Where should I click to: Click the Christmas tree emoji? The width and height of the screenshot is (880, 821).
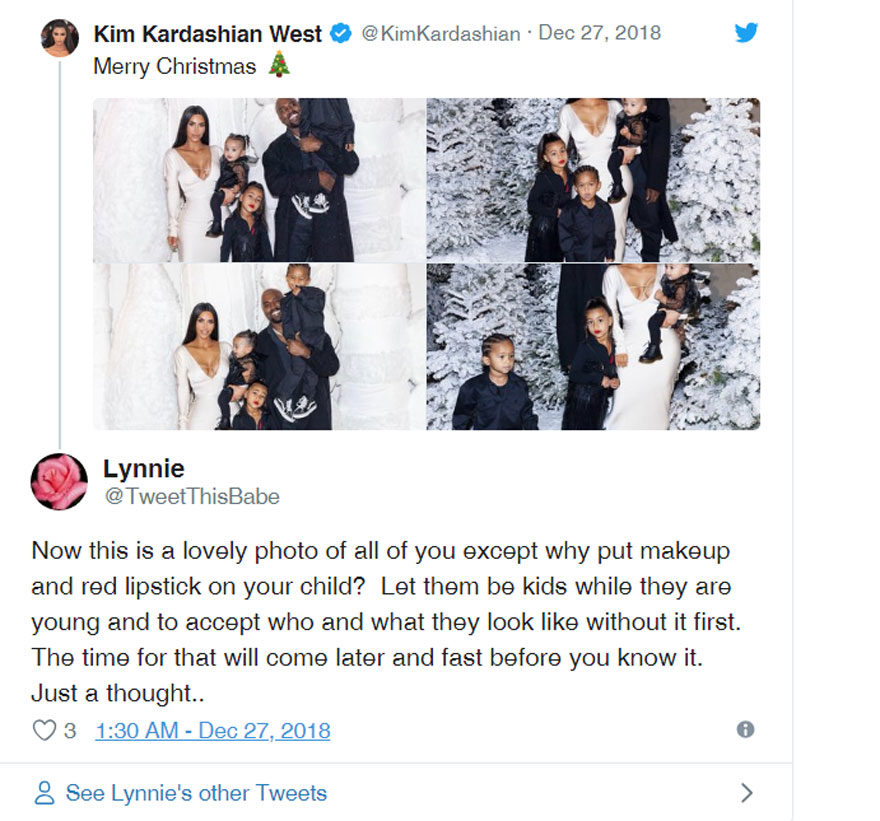click(278, 67)
